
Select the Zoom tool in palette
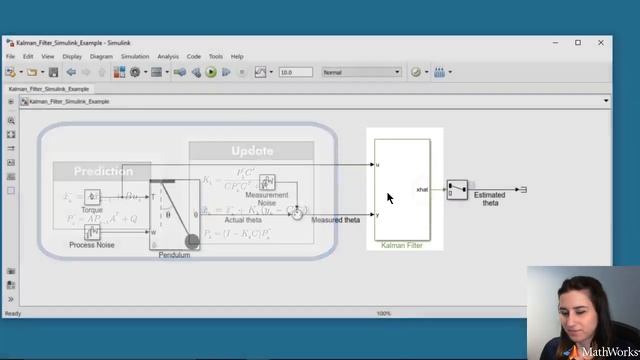(11, 121)
